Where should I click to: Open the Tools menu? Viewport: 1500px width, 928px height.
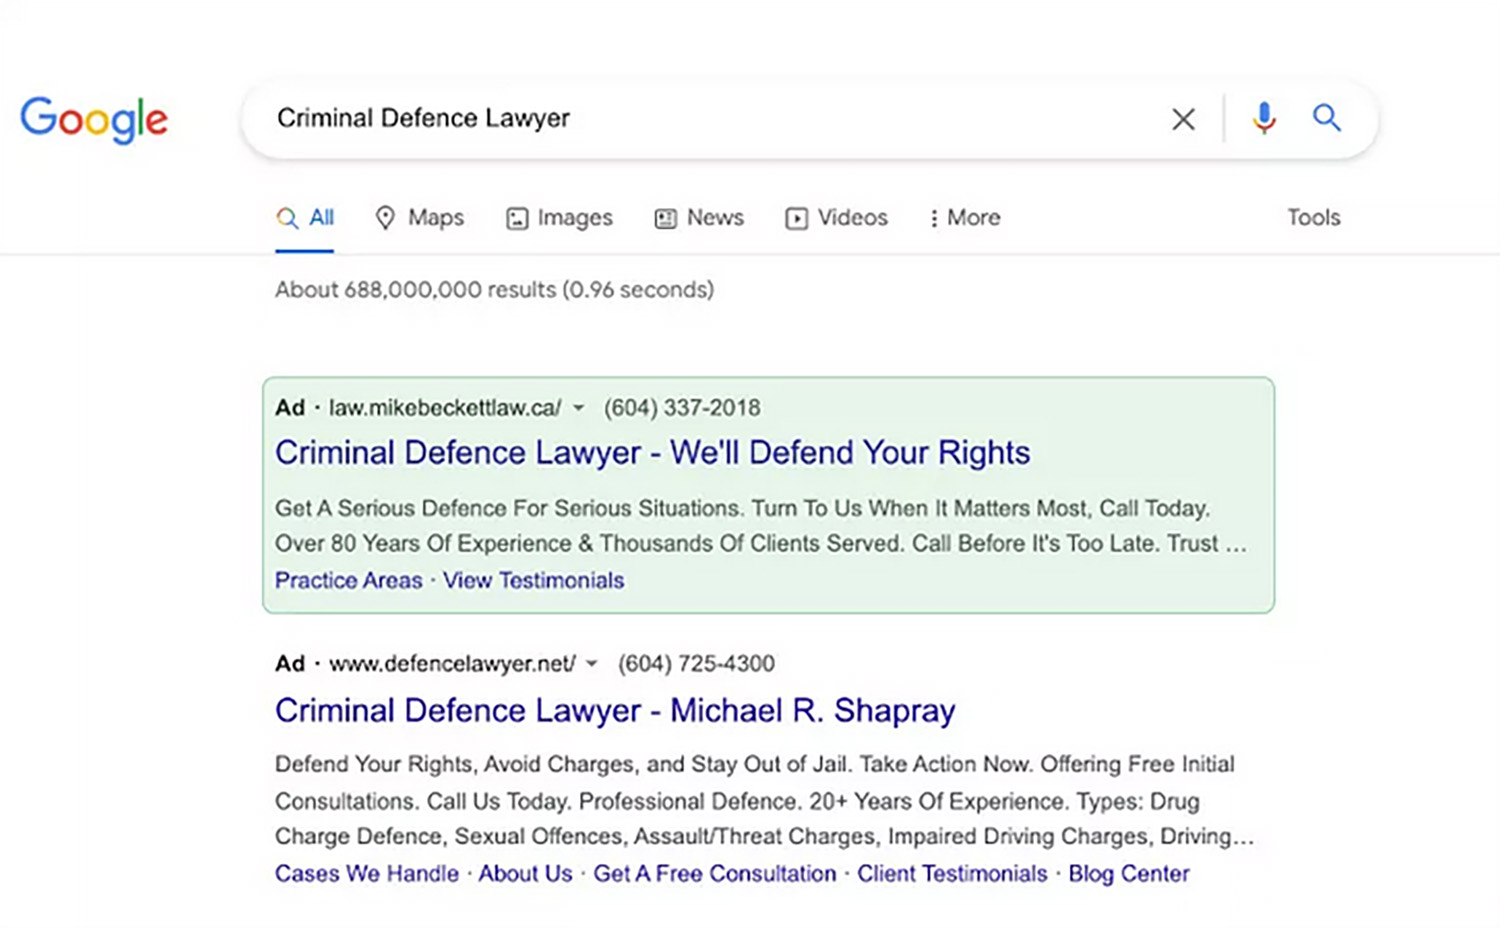[1312, 217]
